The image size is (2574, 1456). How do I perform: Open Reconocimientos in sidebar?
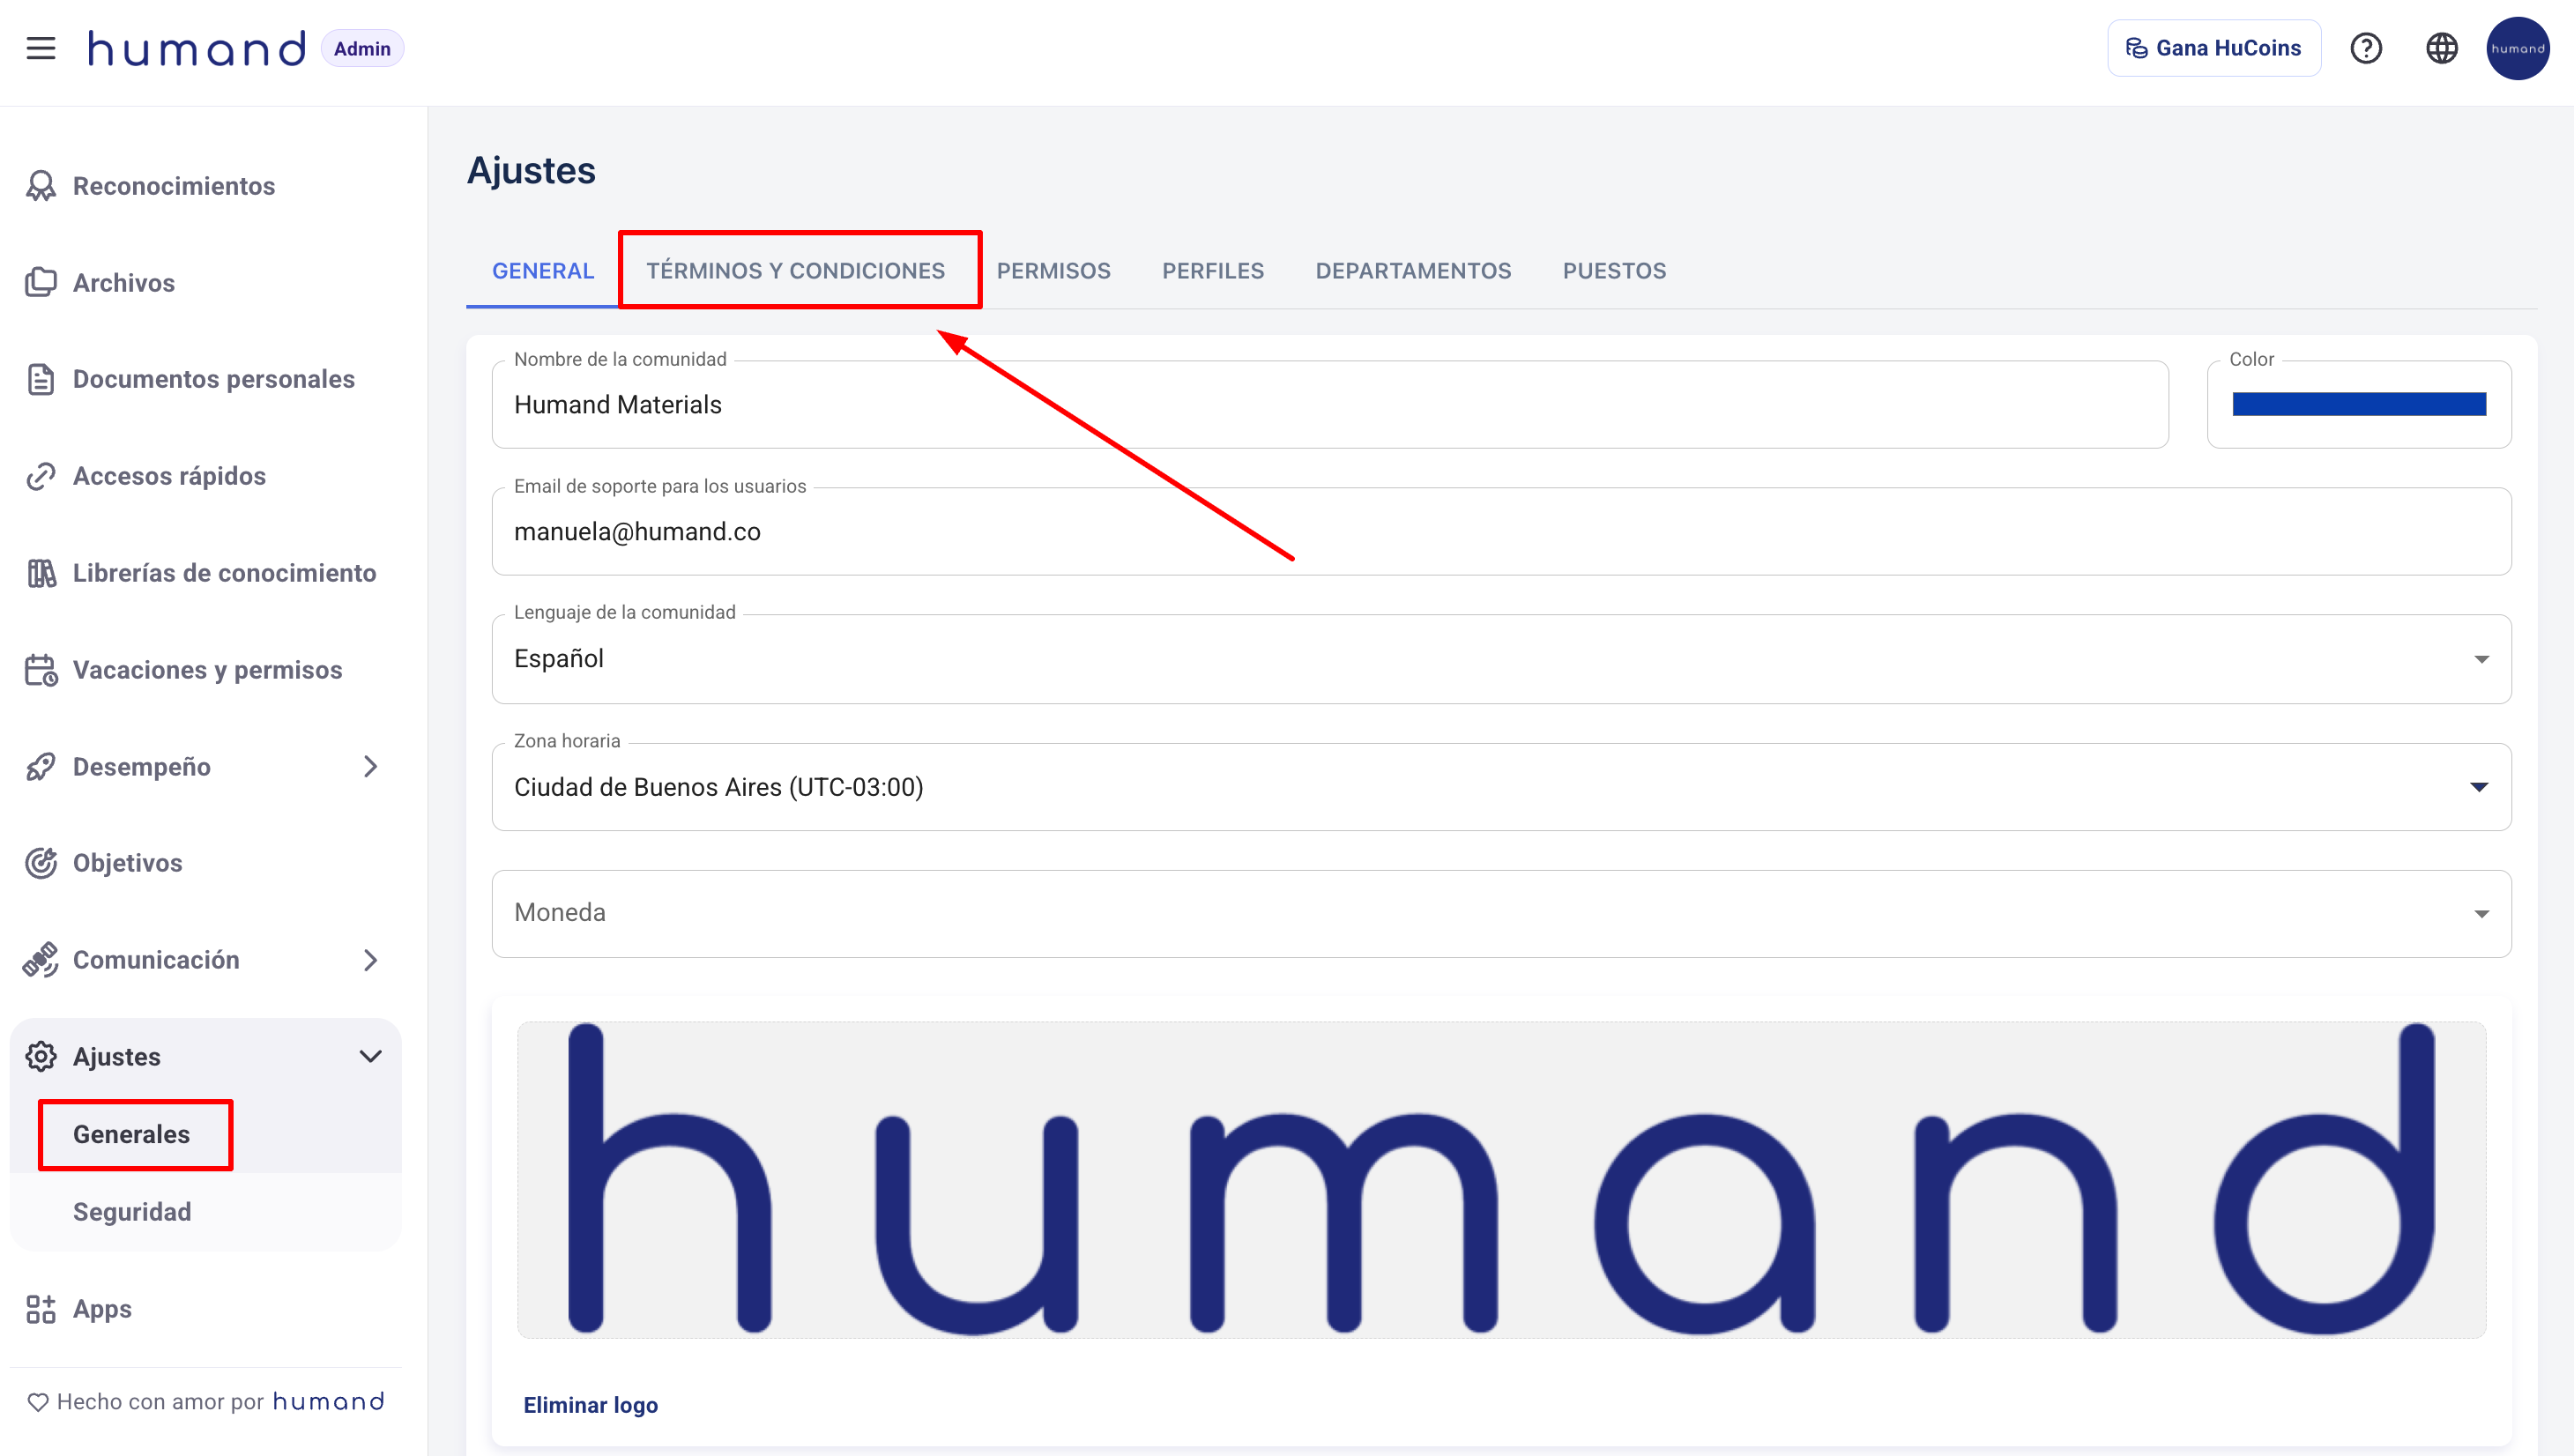(x=174, y=186)
